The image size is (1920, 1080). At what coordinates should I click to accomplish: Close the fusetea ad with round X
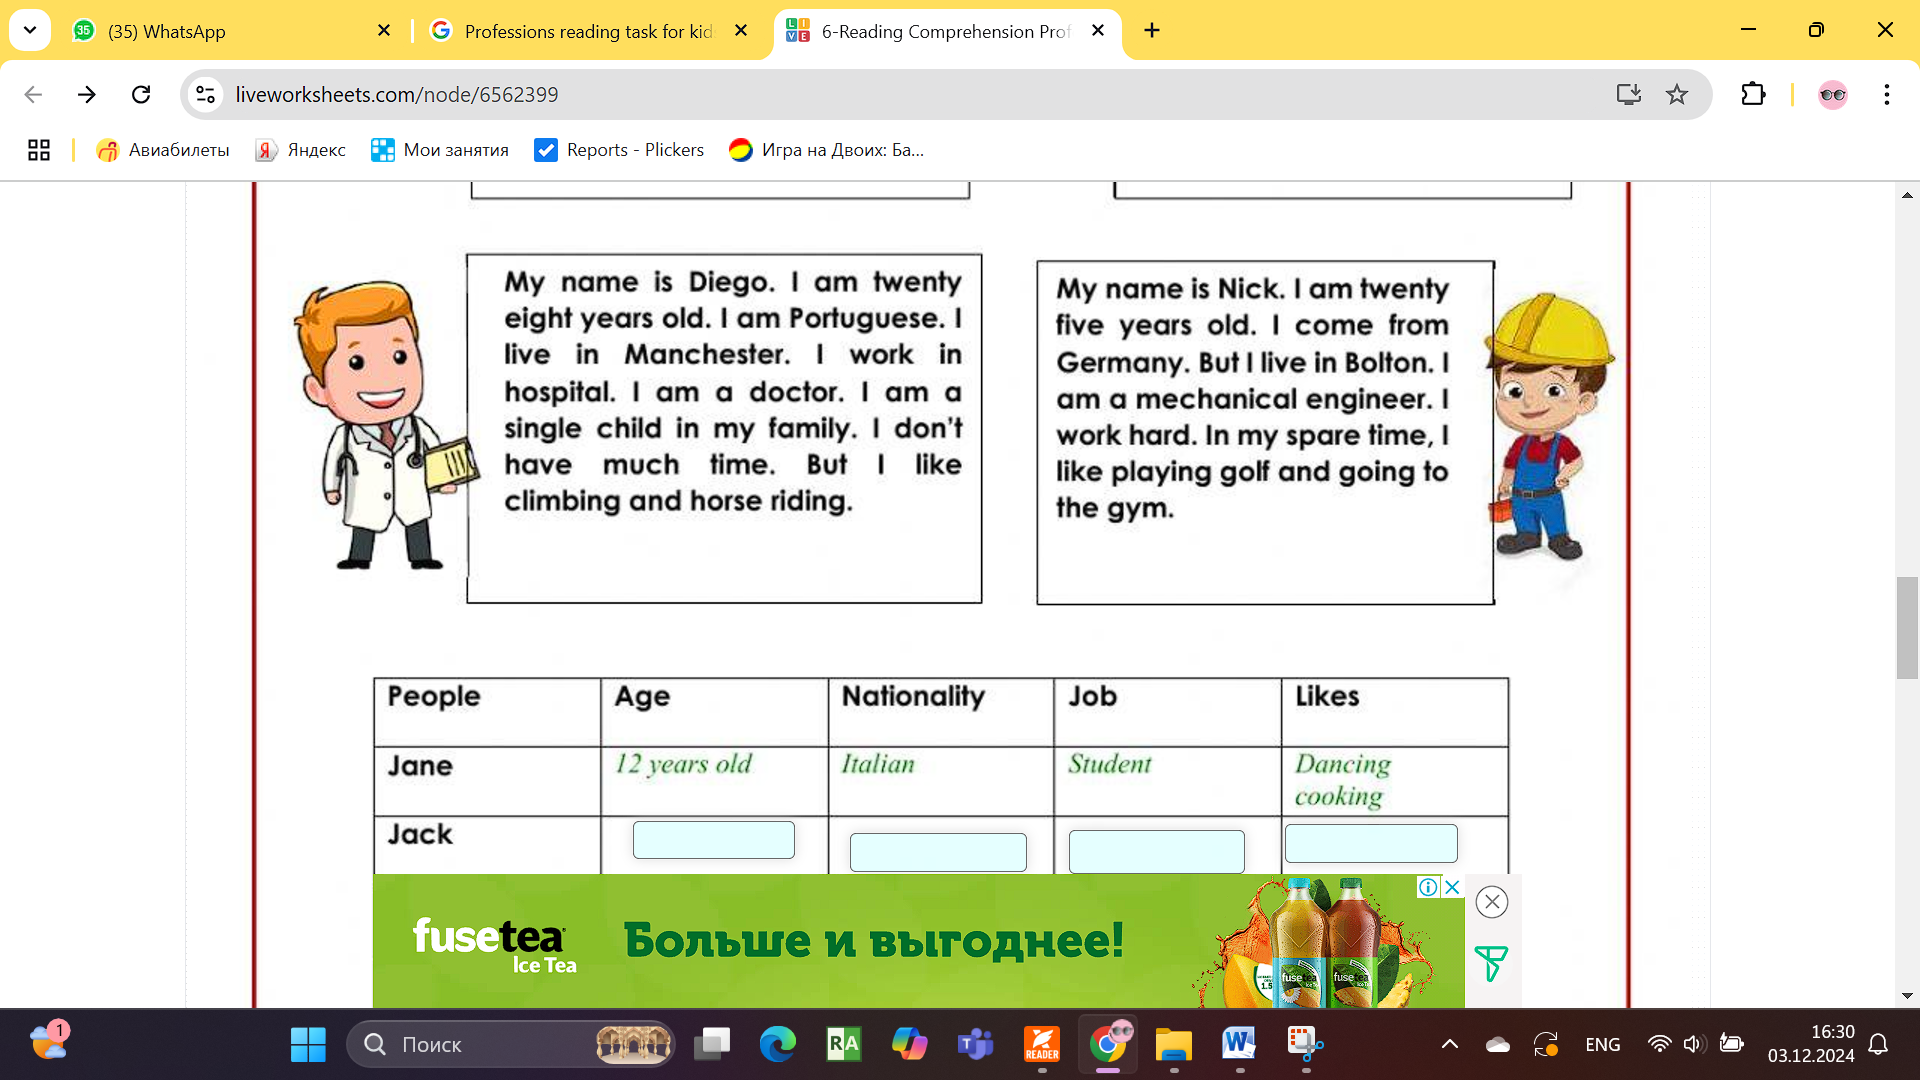(1492, 902)
